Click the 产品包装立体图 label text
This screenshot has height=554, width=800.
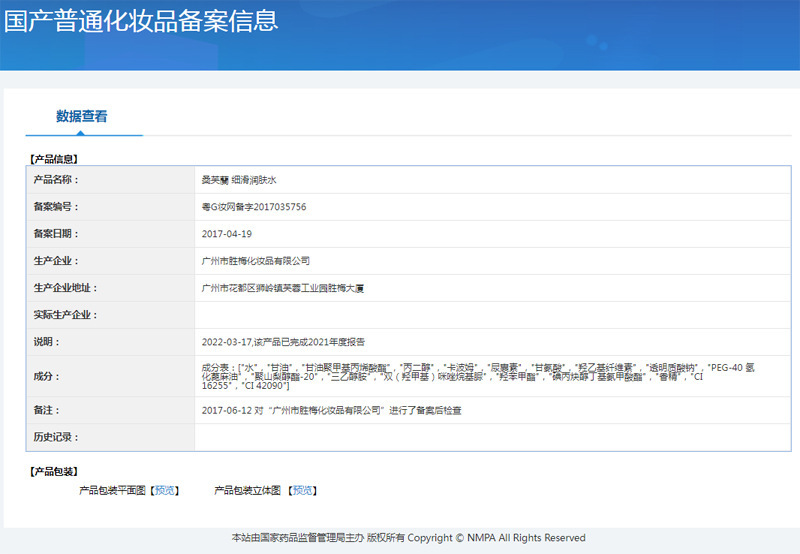247,490
